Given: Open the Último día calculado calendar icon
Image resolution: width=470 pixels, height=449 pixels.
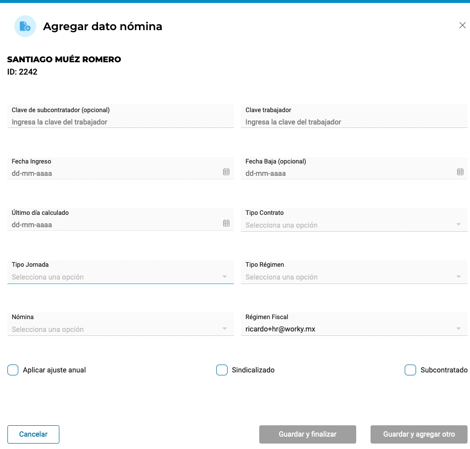Looking at the screenshot, I should click(226, 223).
